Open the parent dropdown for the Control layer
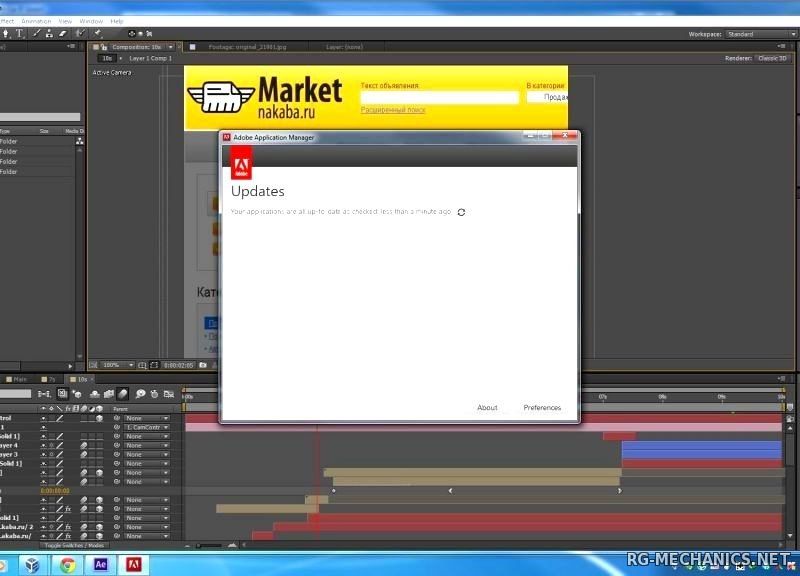800x576 pixels. coord(146,418)
